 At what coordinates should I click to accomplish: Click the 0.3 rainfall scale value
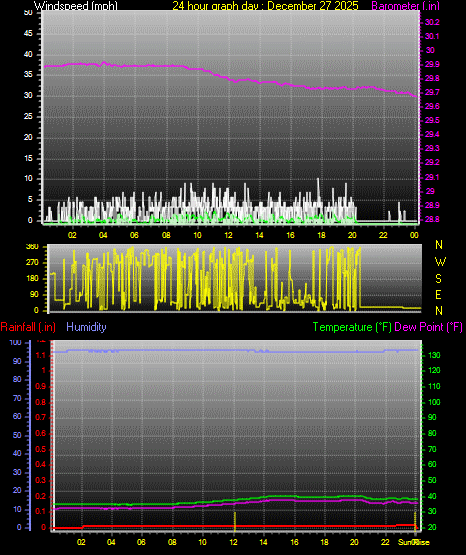coord(41,481)
